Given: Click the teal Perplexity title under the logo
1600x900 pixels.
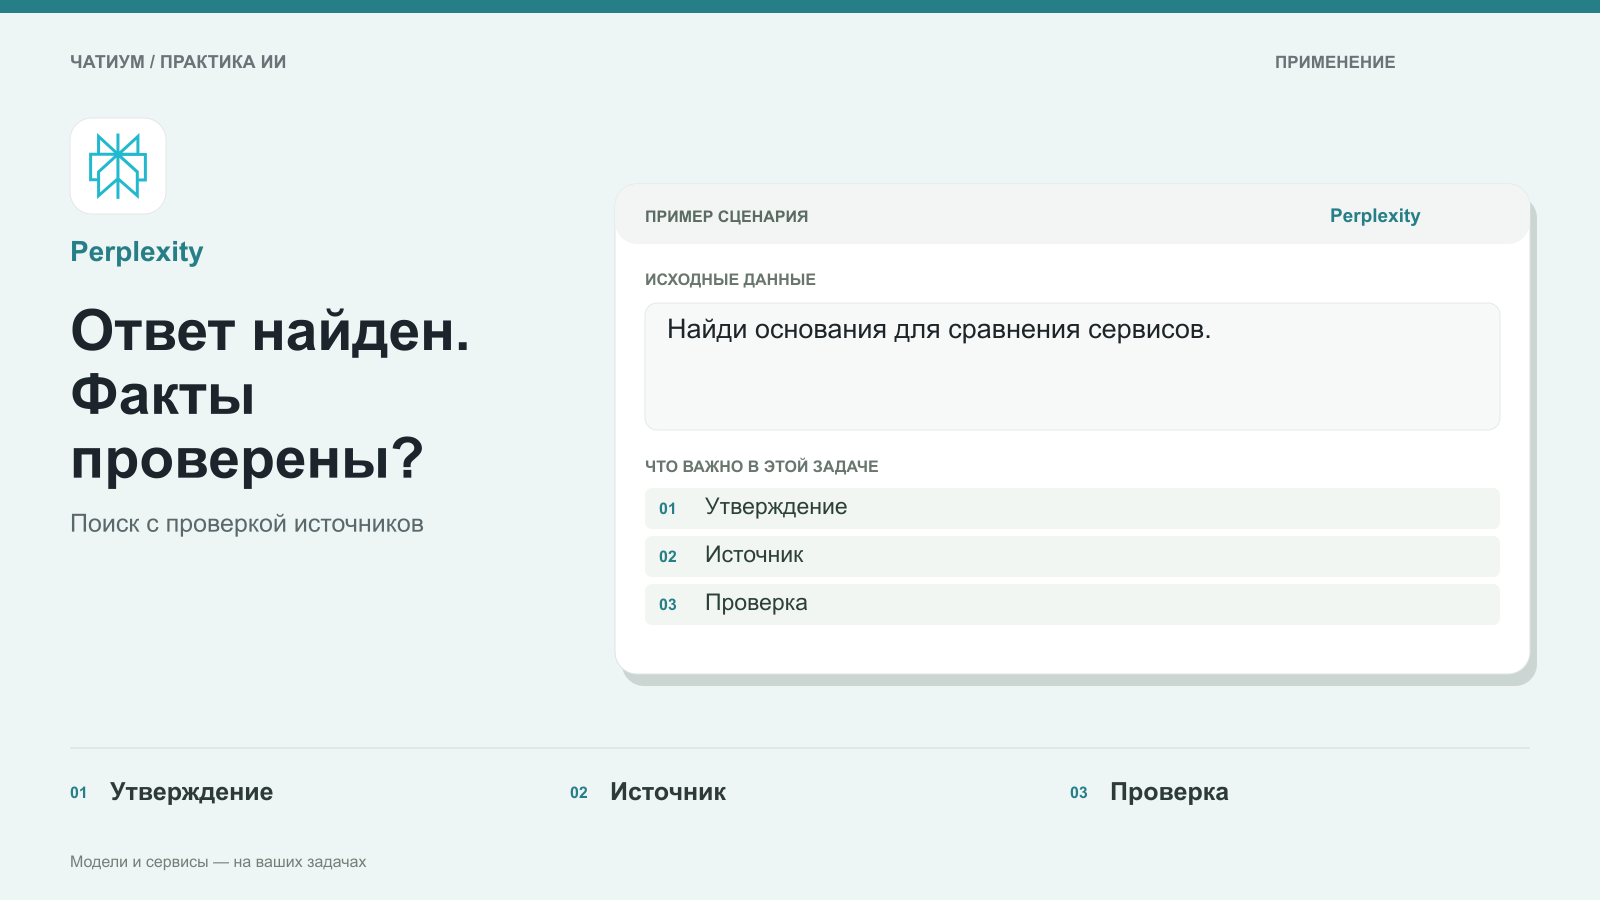Looking at the screenshot, I should pos(137,252).
